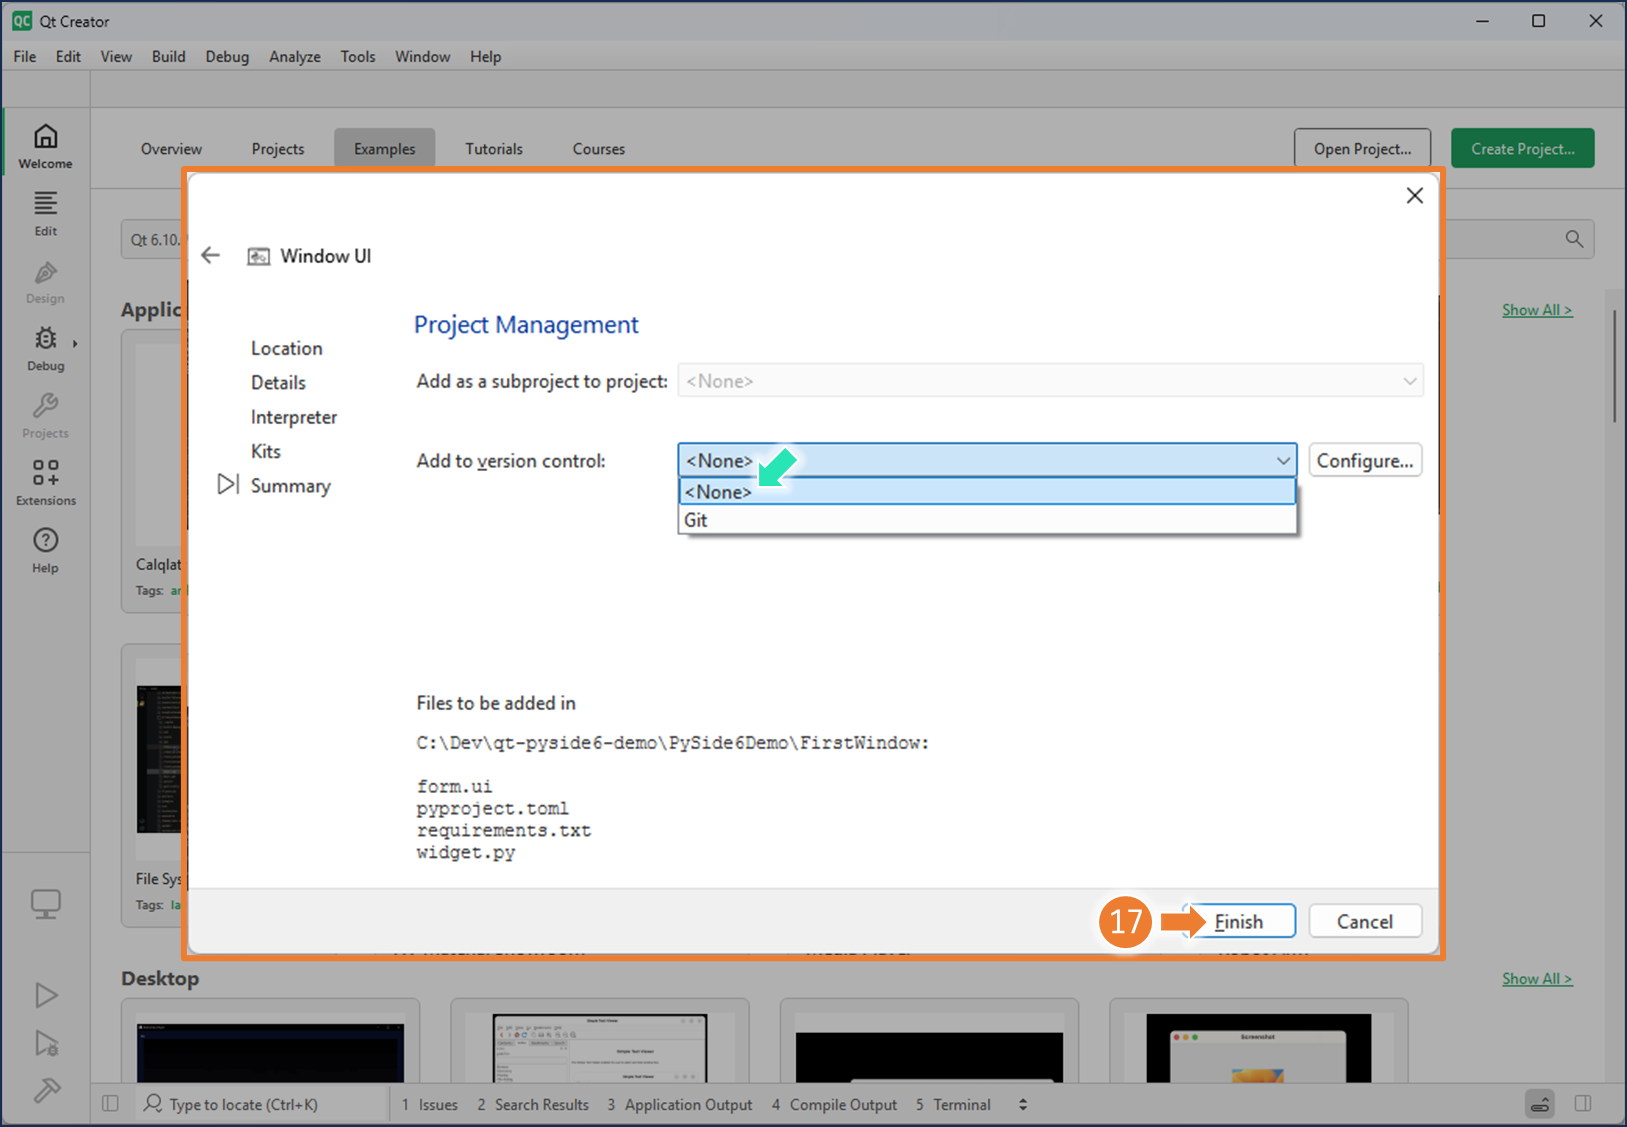This screenshot has height=1127, width=1627.
Task: Open the Application Output pane
Action: click(679, 1104)
